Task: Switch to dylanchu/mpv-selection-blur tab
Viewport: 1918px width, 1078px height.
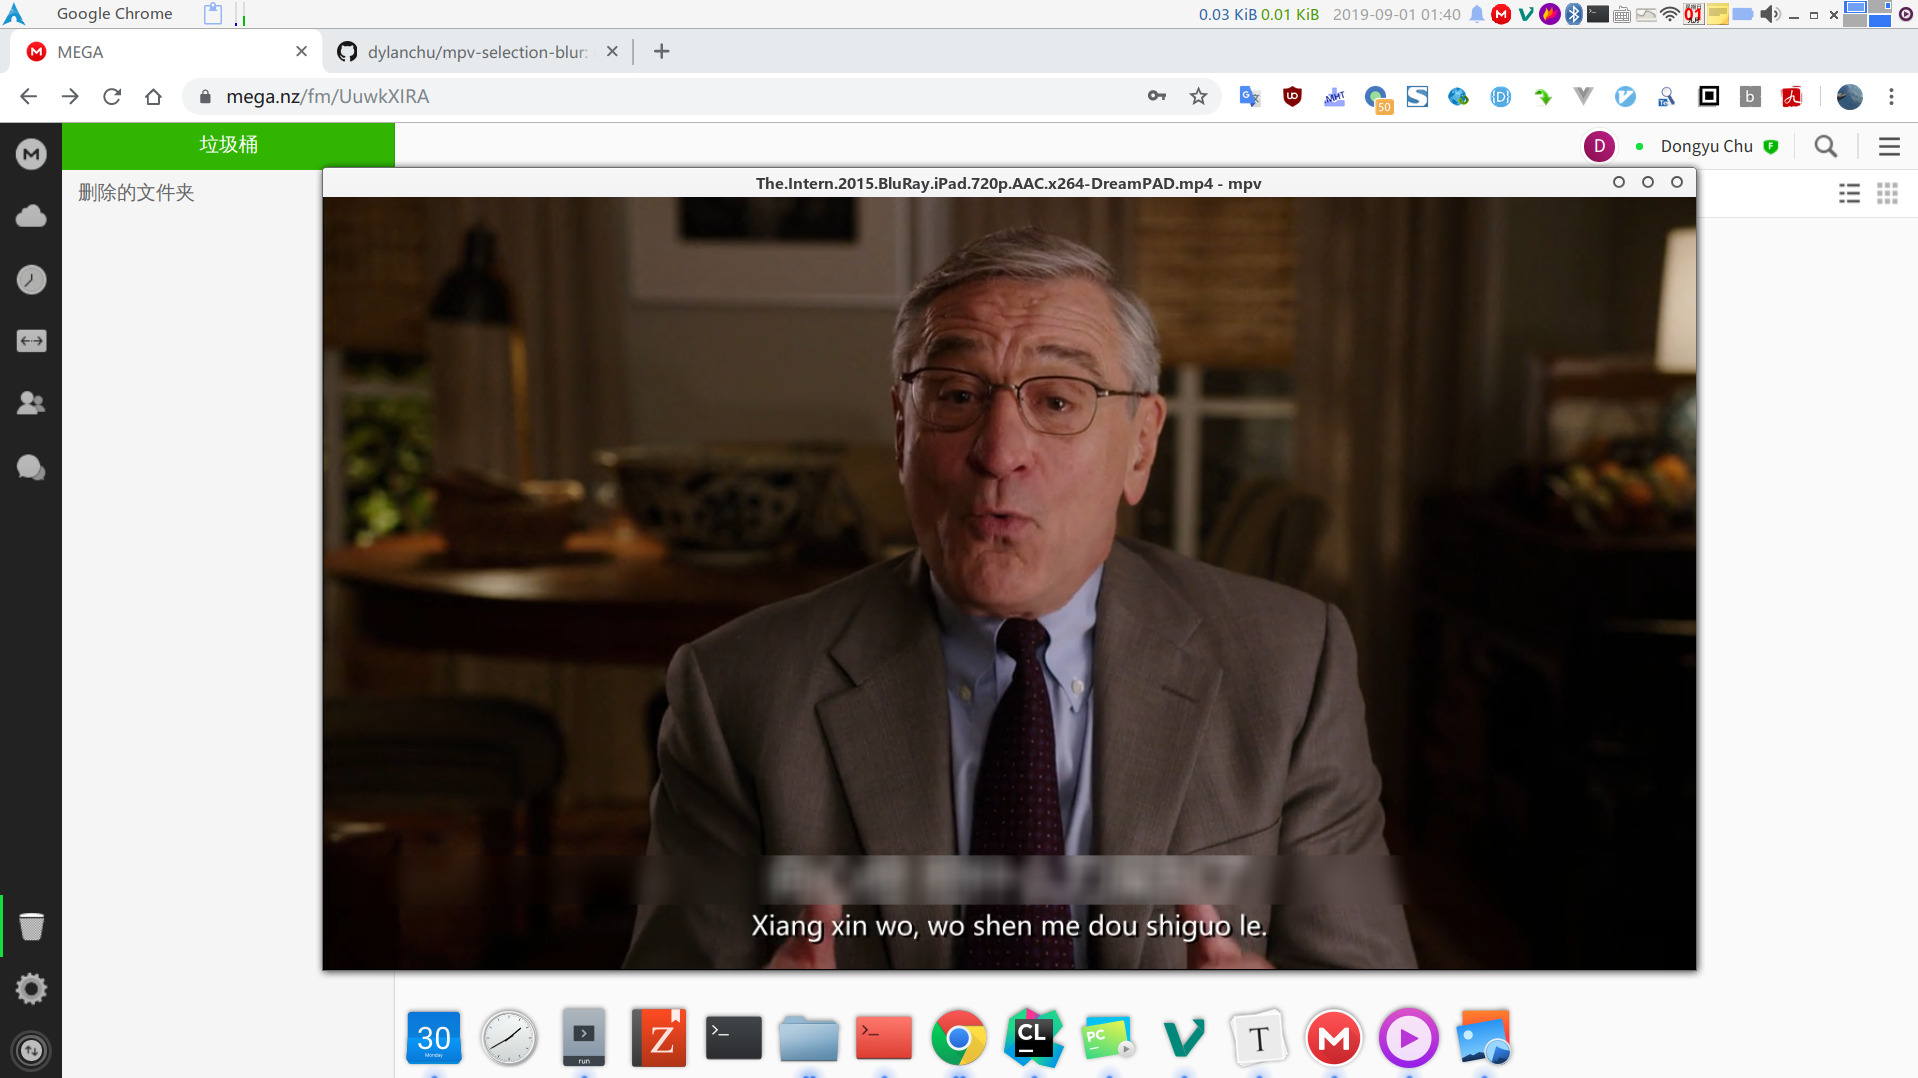Action: pyautogui.click(x=476, y=52)
